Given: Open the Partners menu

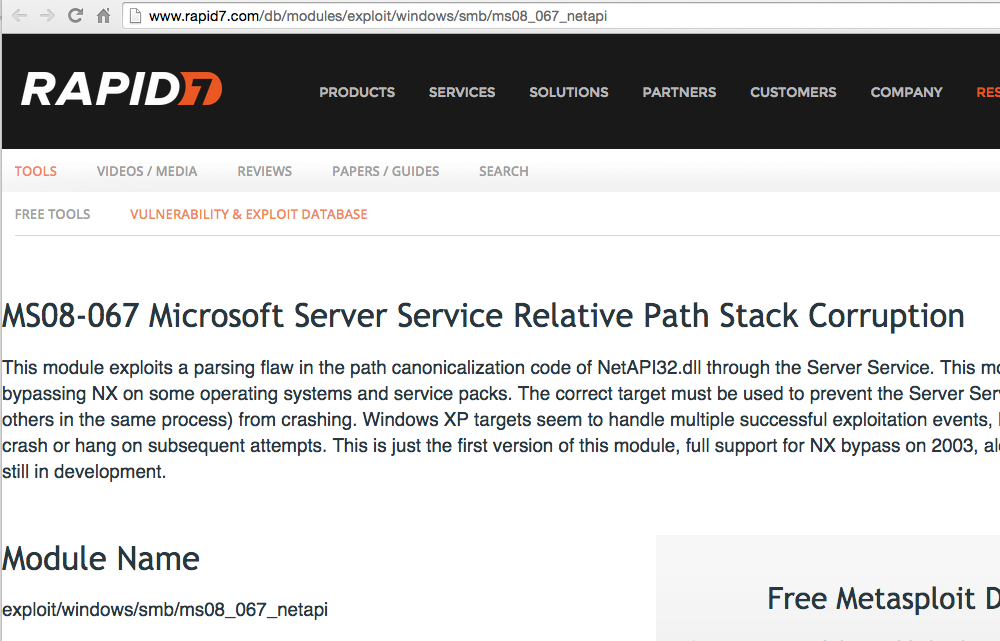Looking at the screenshot, I should point(679,92).
